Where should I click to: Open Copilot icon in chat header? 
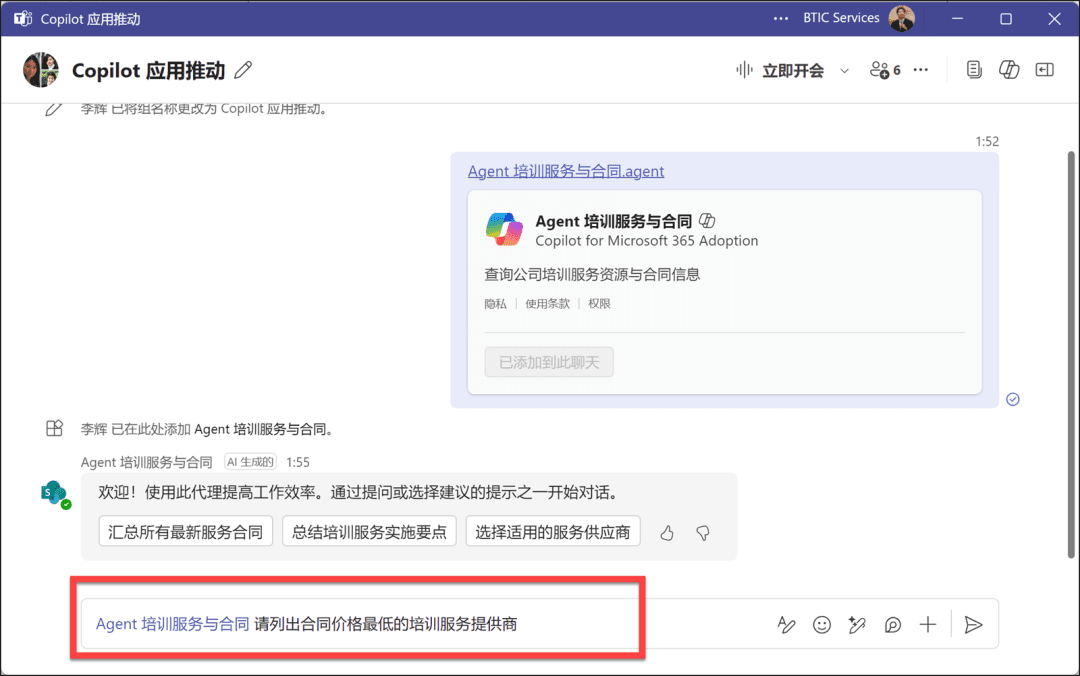(1009, 70)
